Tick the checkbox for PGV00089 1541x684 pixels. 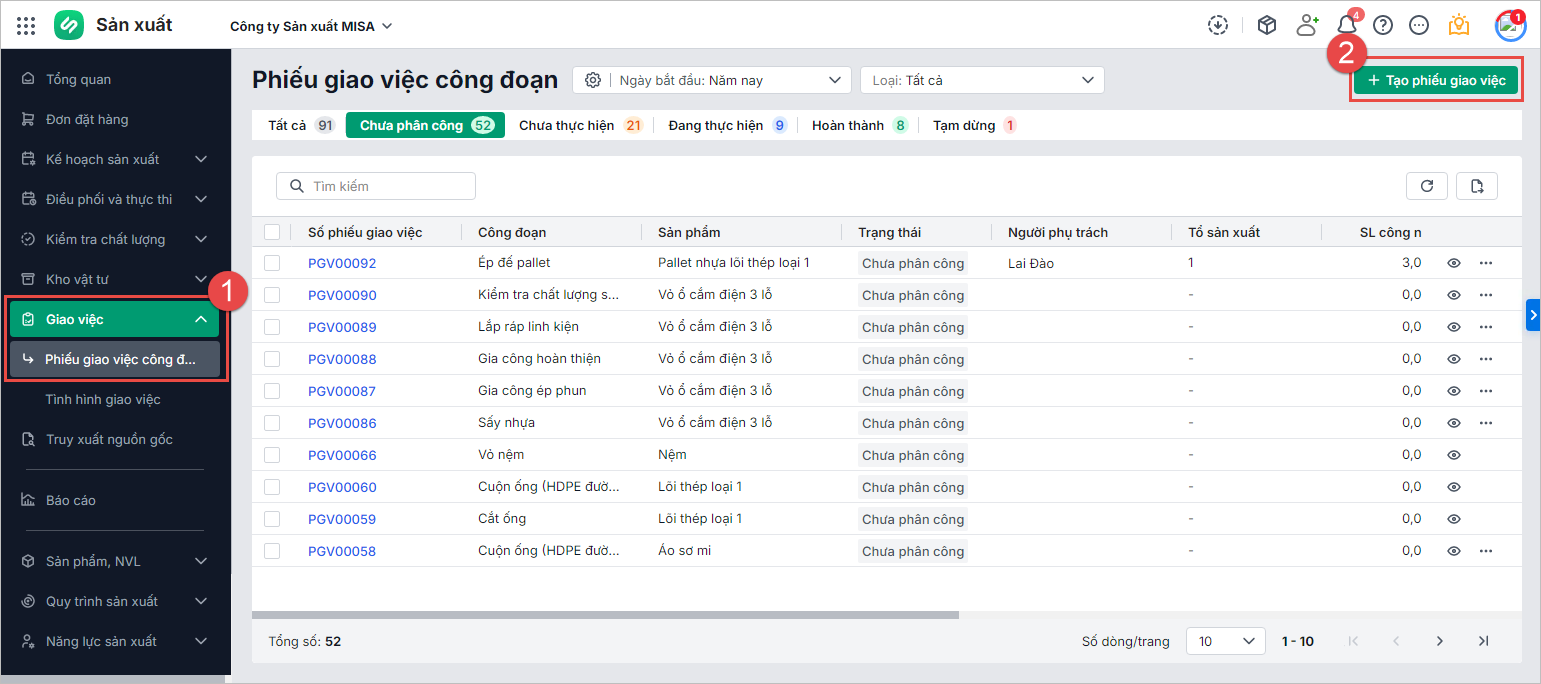(x=272, y=327)
